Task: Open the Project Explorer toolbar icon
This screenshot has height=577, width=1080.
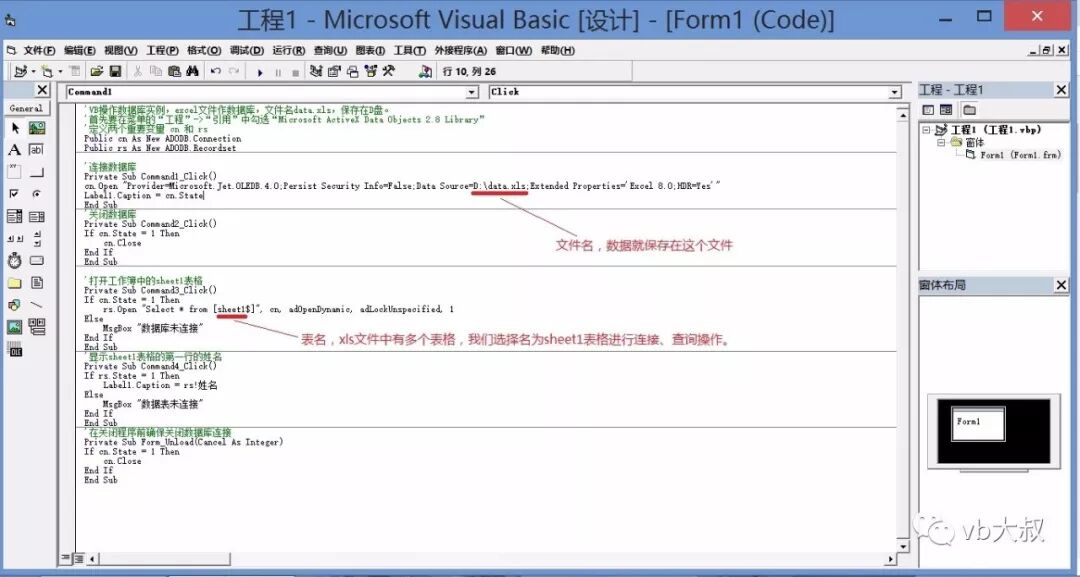Action: pos(316,71)
